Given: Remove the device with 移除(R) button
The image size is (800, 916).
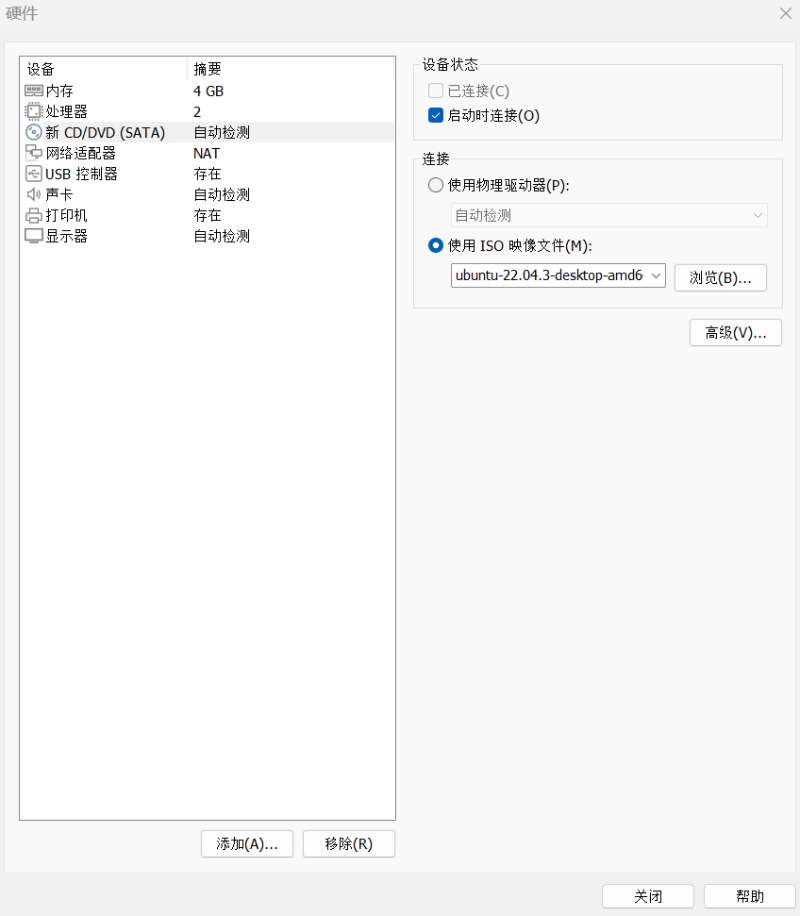Looking at the screenshot, I should [x=349, y=844].
